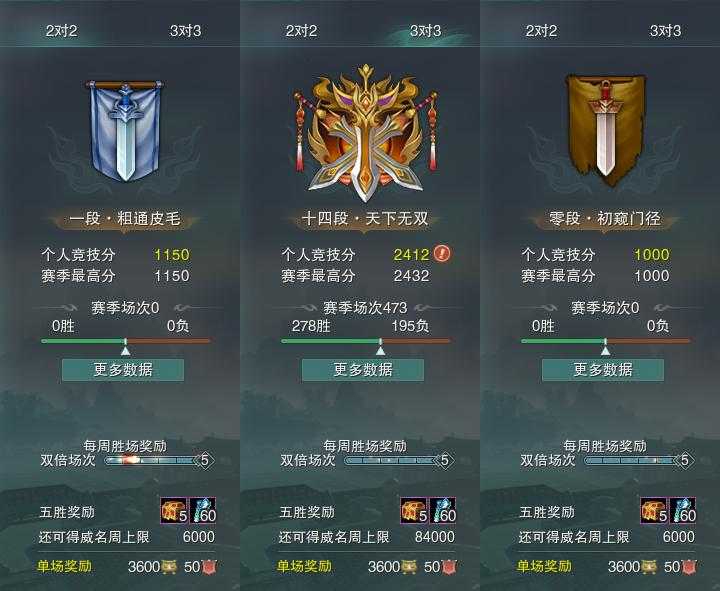Select blue key reward icon in right panel
The height and width of the screenshot is (591, 720).
point(683,511)
